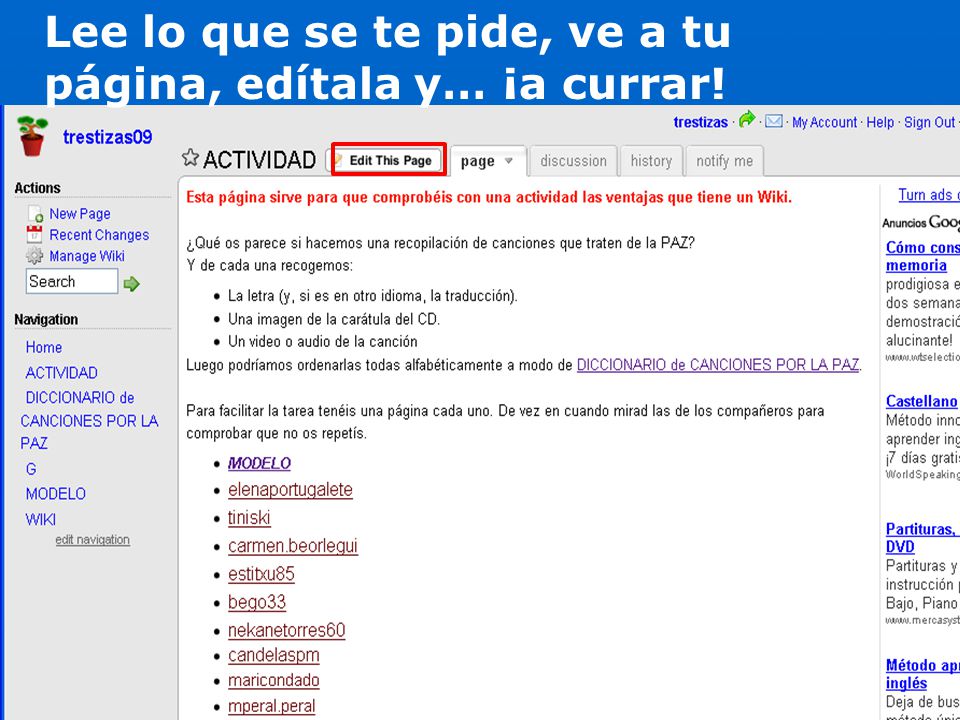960x720 pixels.
Task: Open ACTIVIDAD in Navigation sidebar
Action: point(61,373)
